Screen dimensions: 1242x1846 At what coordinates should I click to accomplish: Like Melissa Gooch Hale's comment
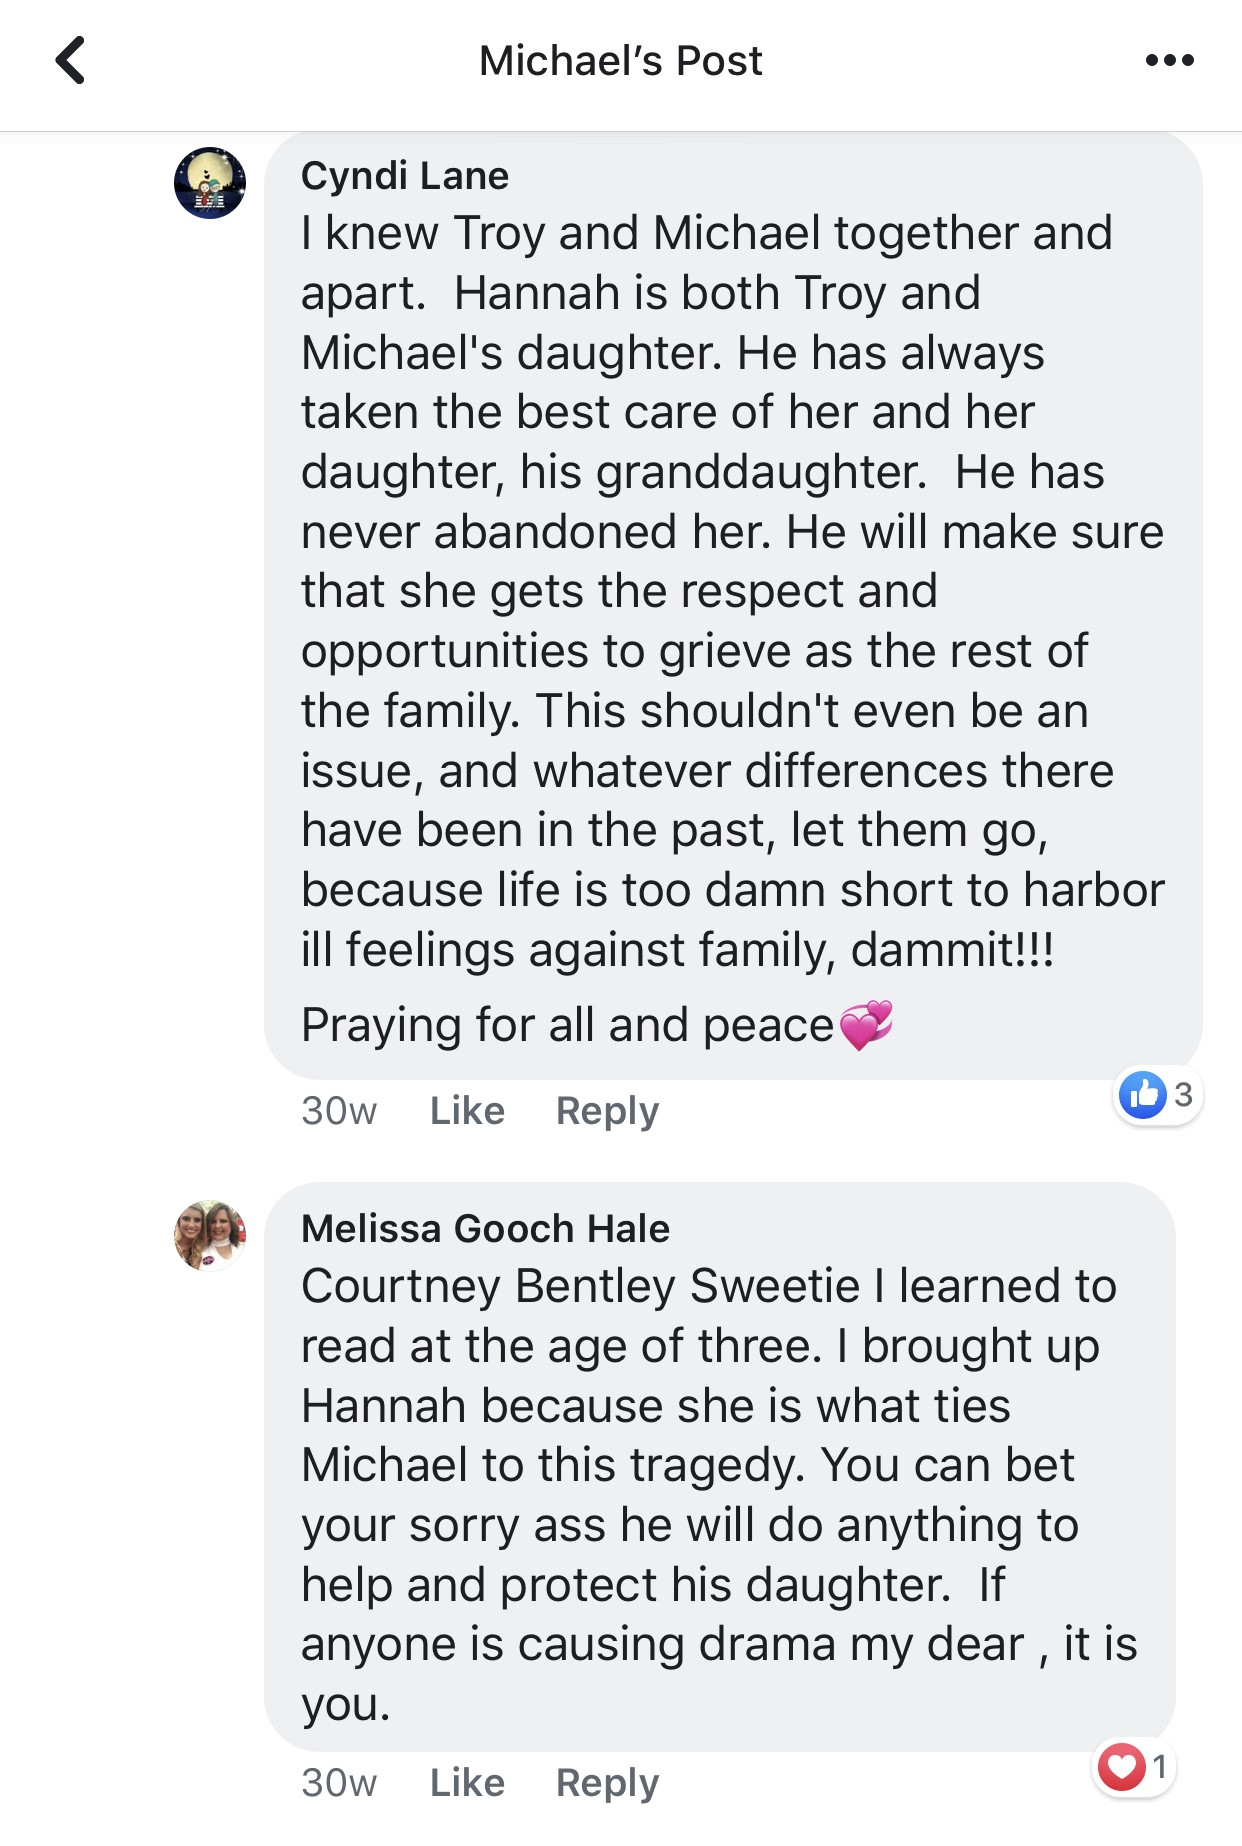coord(467,1783)
